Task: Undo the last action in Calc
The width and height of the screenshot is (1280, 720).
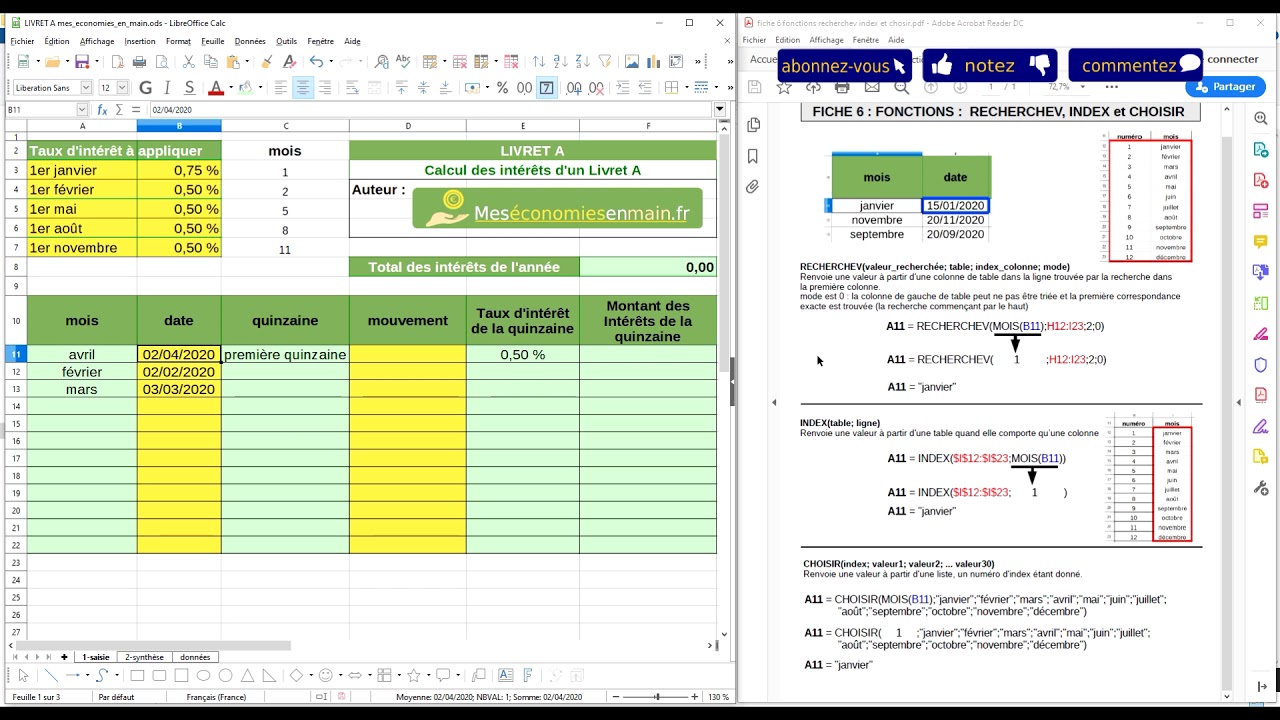Action: coord(316,62)
